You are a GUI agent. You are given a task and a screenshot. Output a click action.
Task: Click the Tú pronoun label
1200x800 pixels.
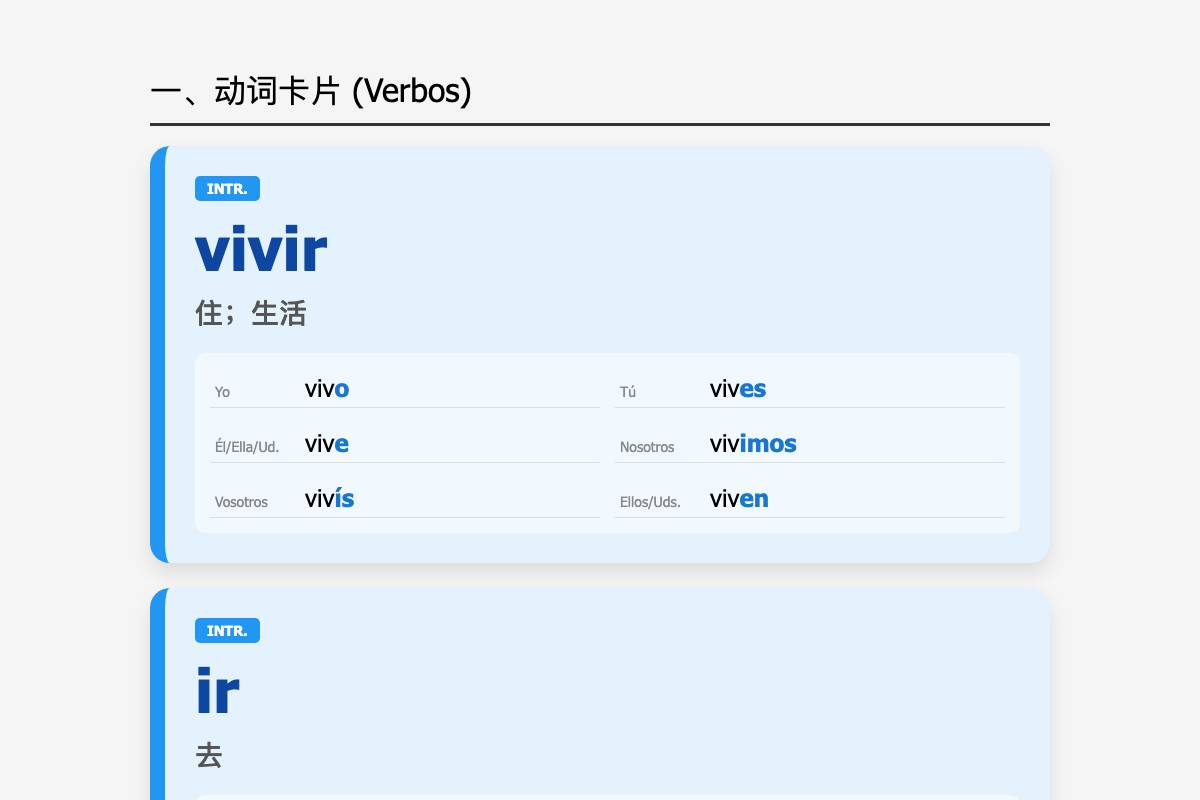click(628, 392)
